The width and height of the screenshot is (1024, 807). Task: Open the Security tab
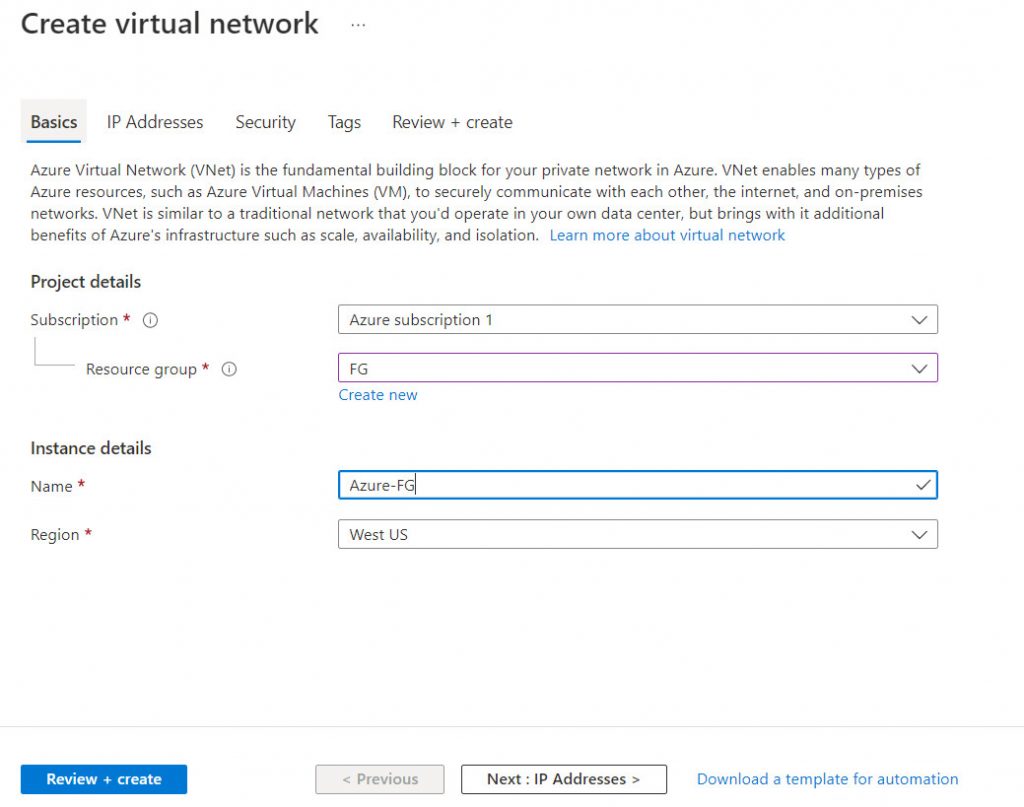coord(265,122)
